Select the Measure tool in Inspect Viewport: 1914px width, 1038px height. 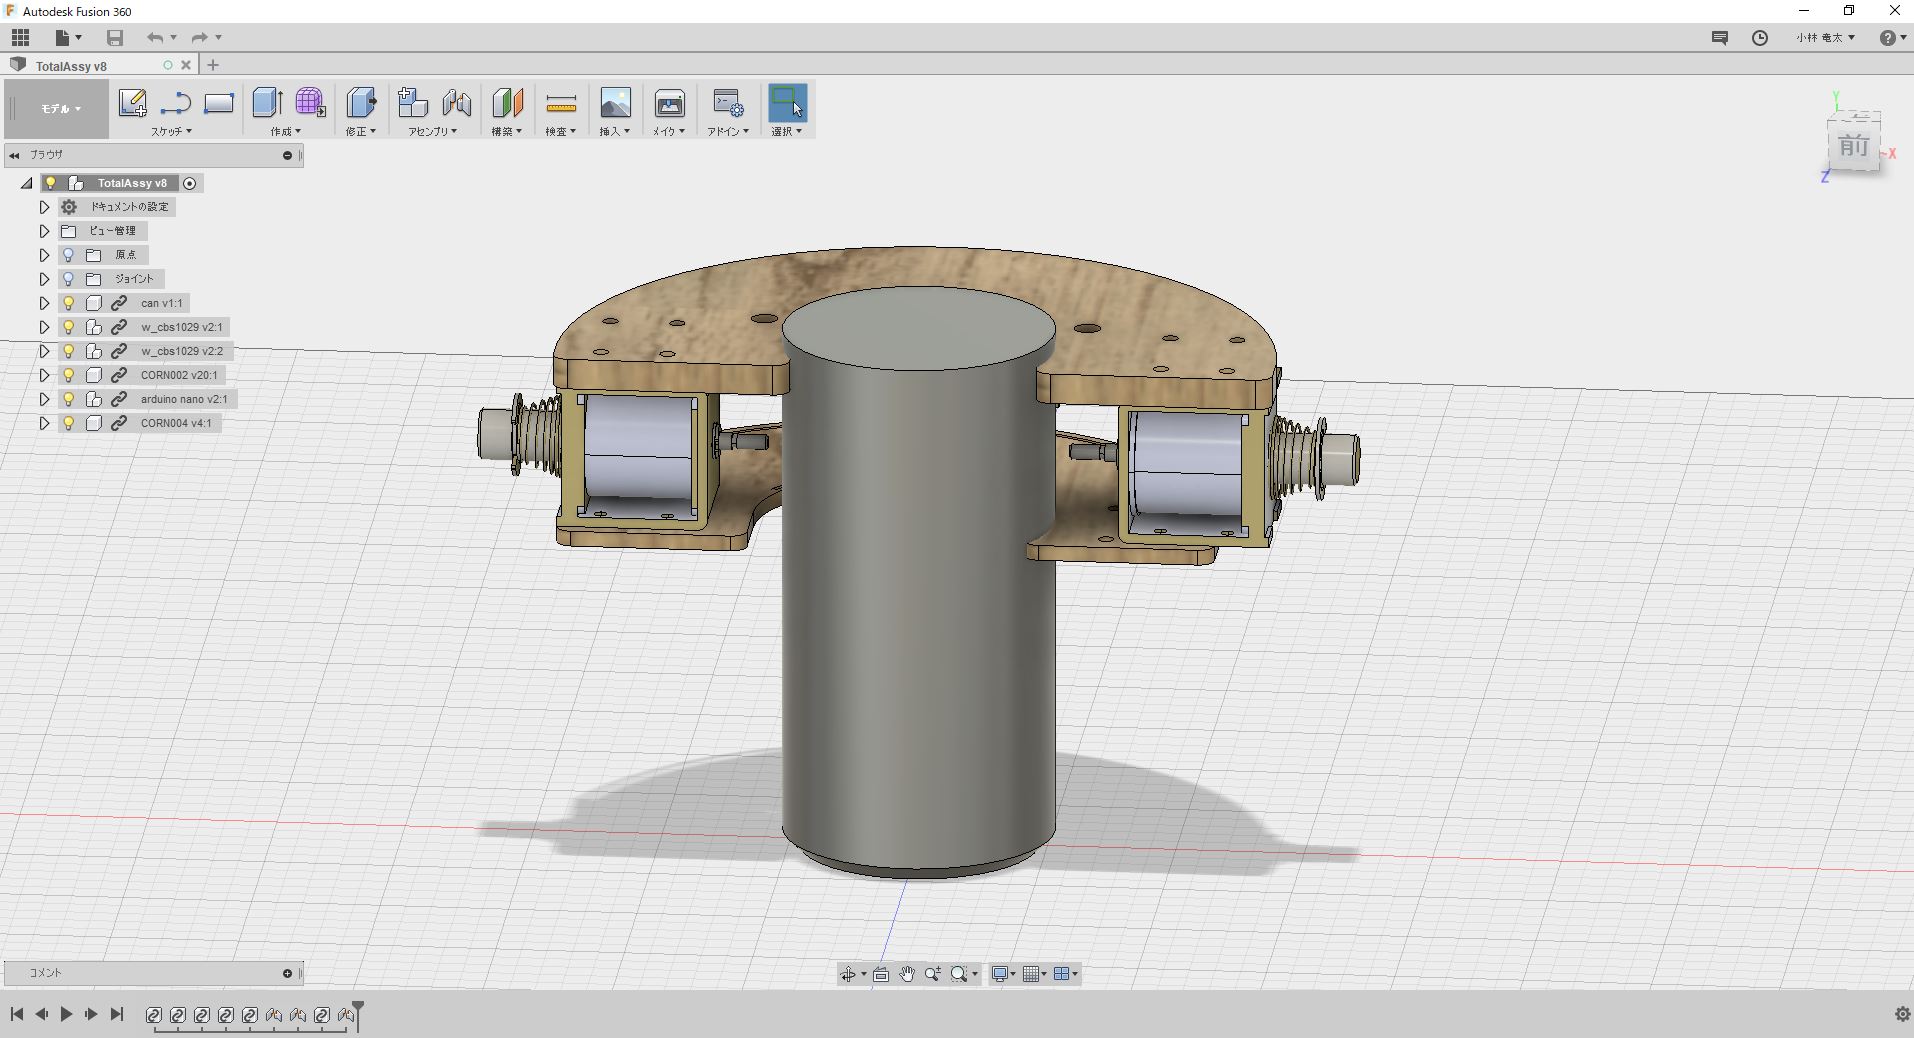[561, 103]
